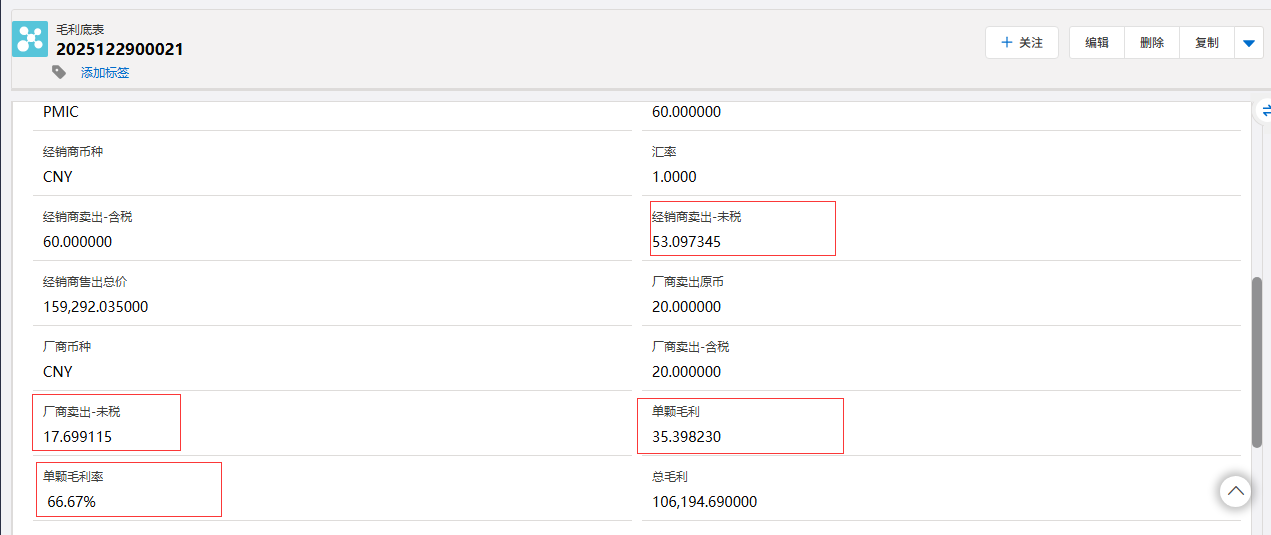Click the tag icon beside 添加标签
This screenshot has height=535, width=1271.
pos(59,72)
